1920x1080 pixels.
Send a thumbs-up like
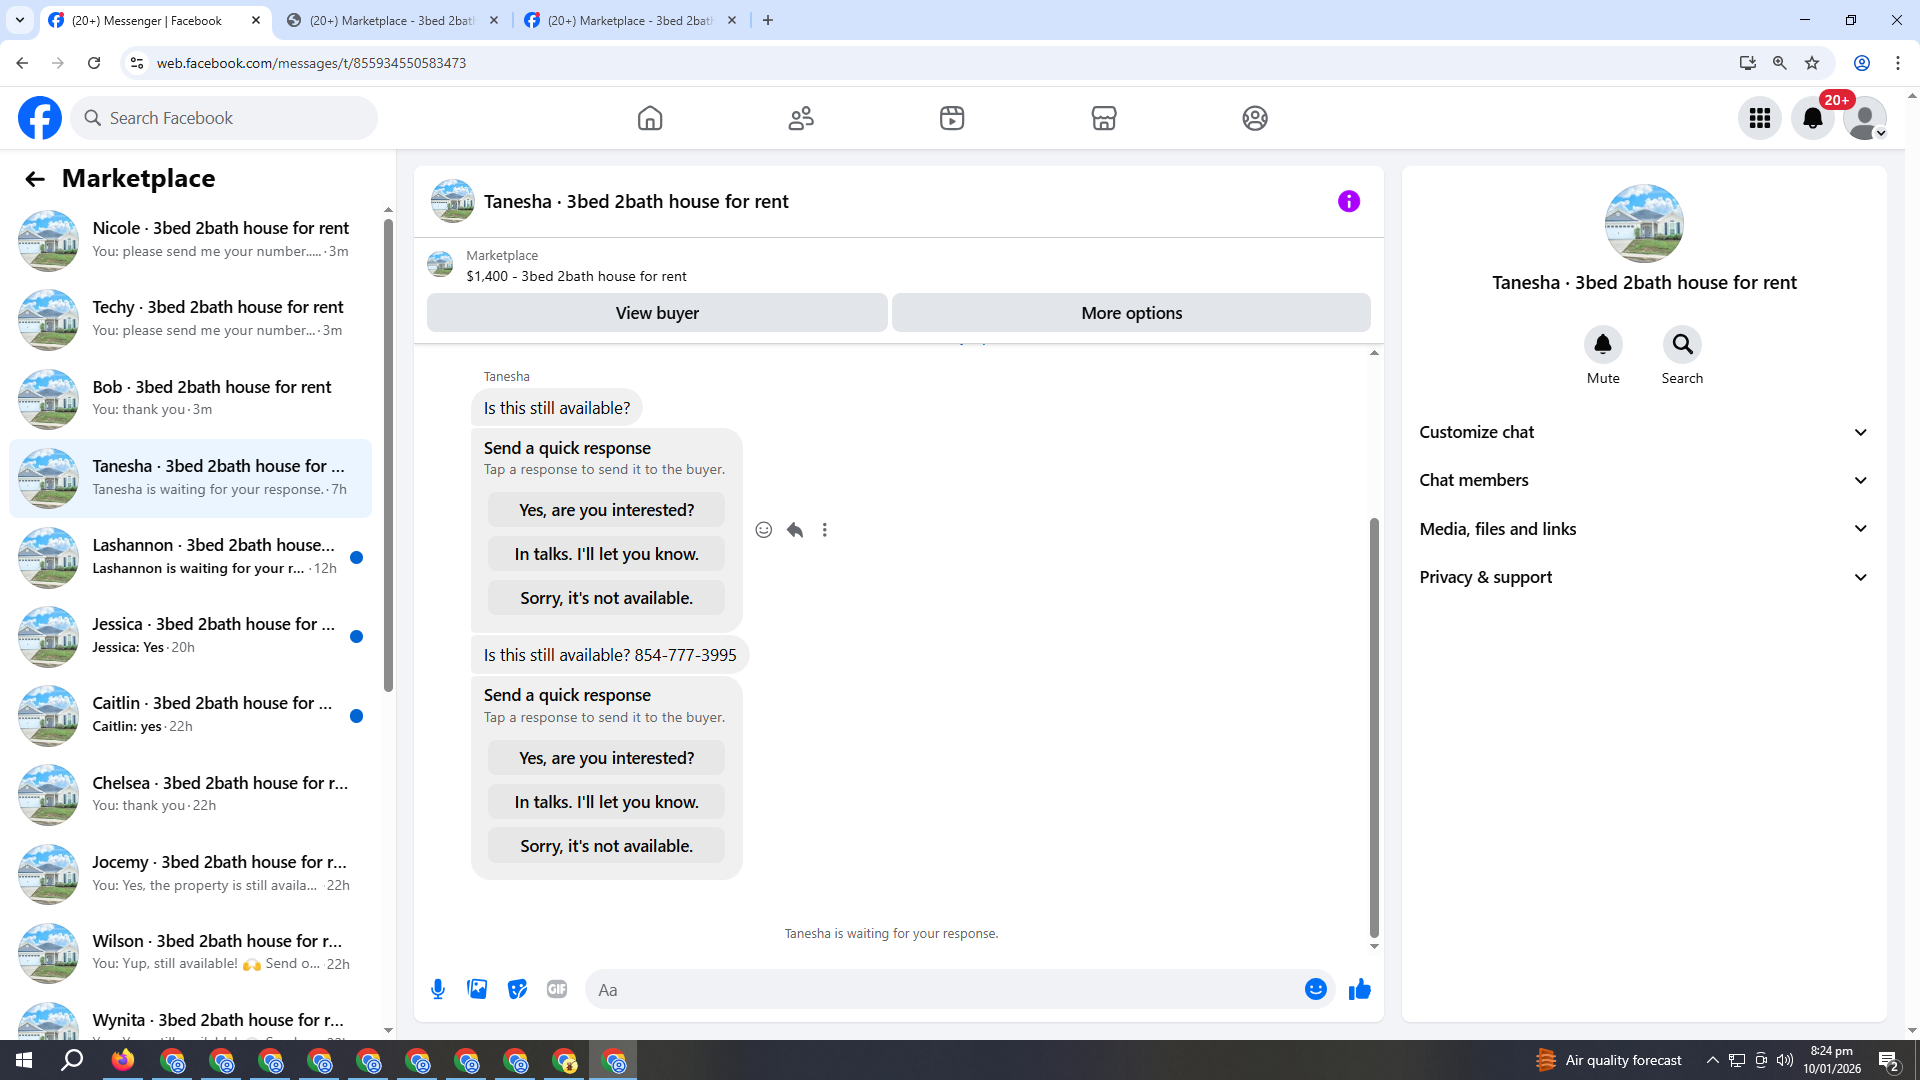1359,989
